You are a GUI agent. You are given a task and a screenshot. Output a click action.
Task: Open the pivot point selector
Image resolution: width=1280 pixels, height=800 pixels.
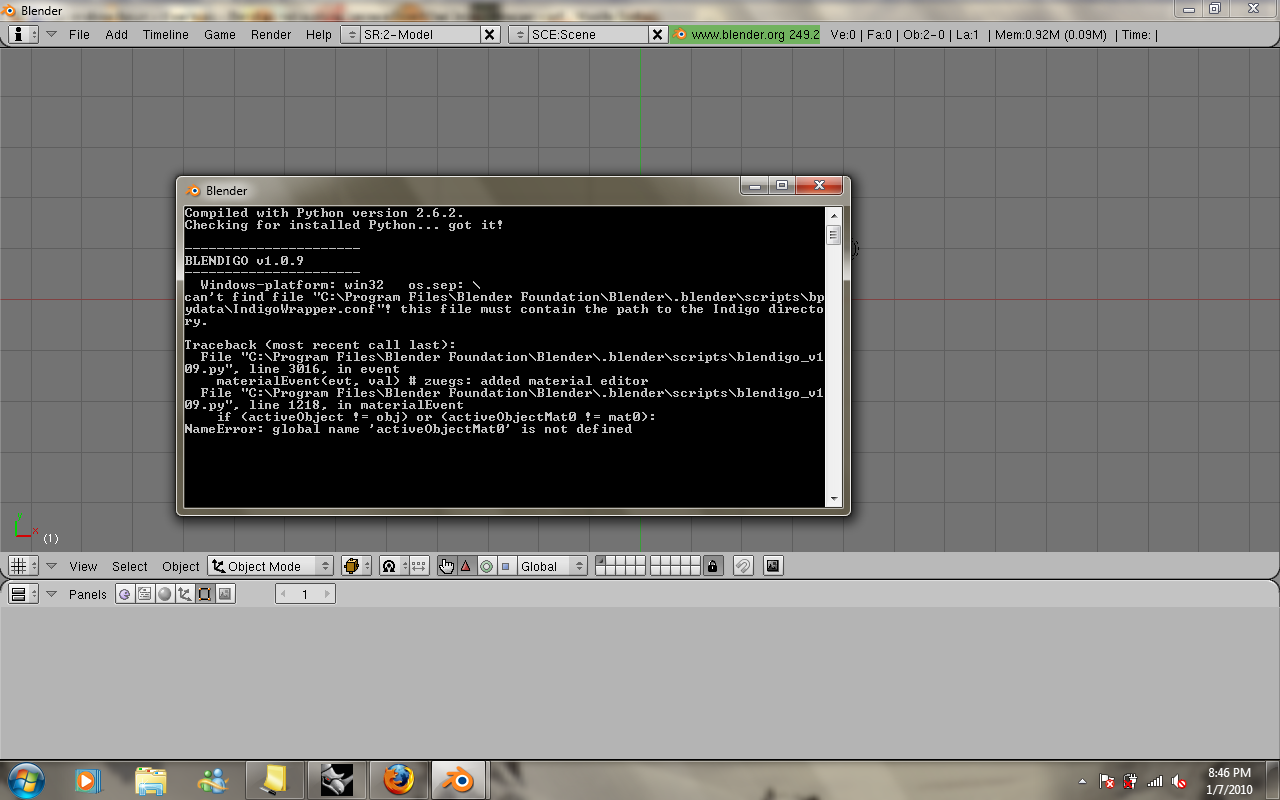[x=394, y=566]
